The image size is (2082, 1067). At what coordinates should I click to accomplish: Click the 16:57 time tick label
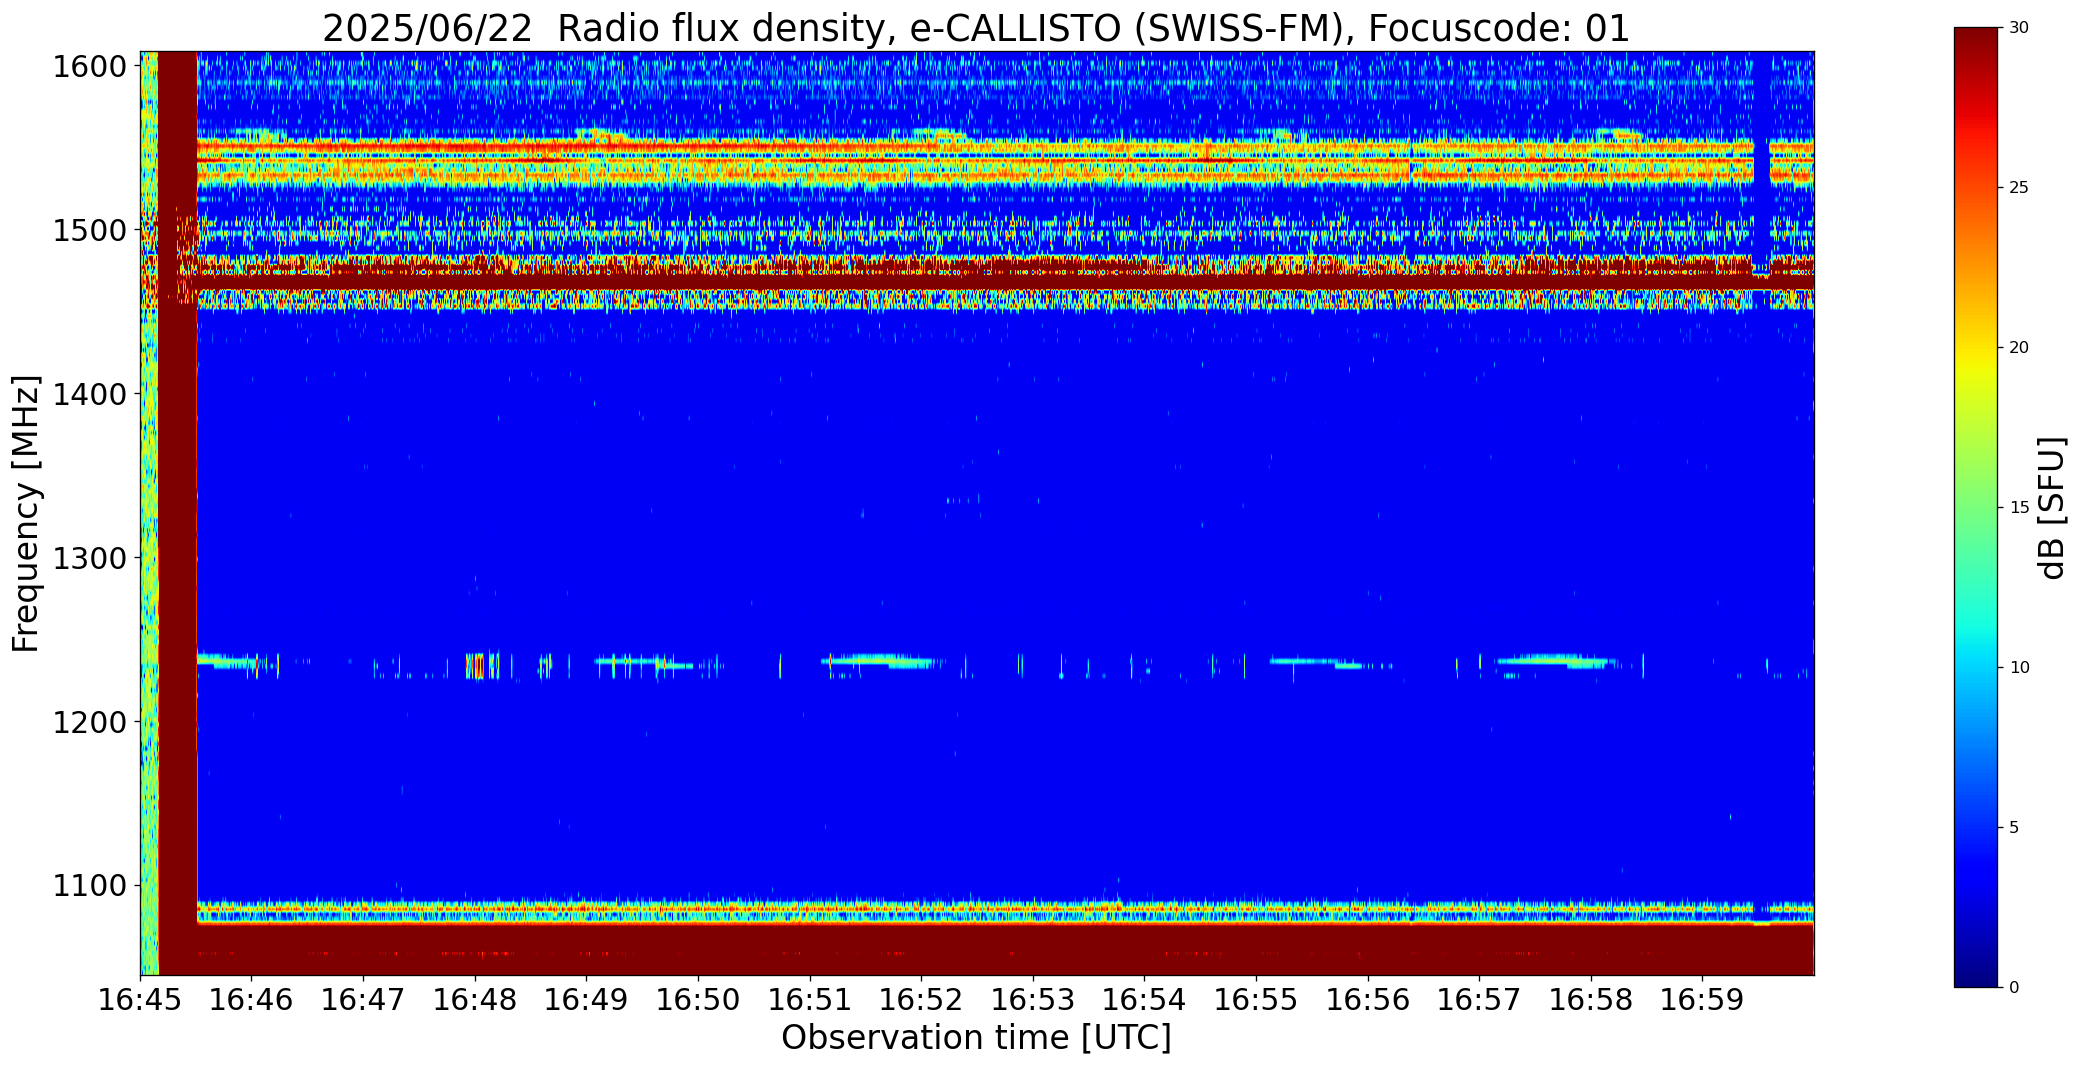(1479, 1000)
